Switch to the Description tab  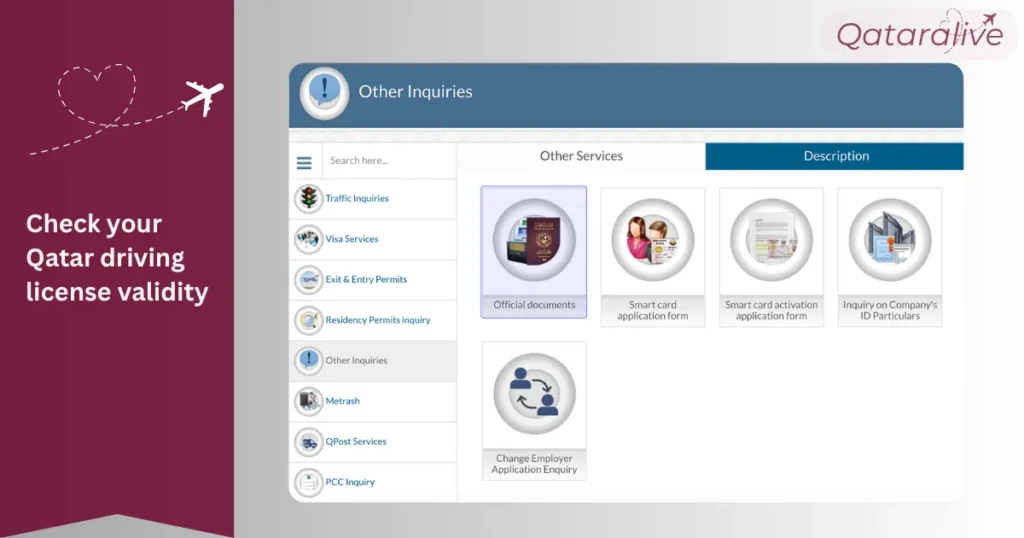point(835,156)
